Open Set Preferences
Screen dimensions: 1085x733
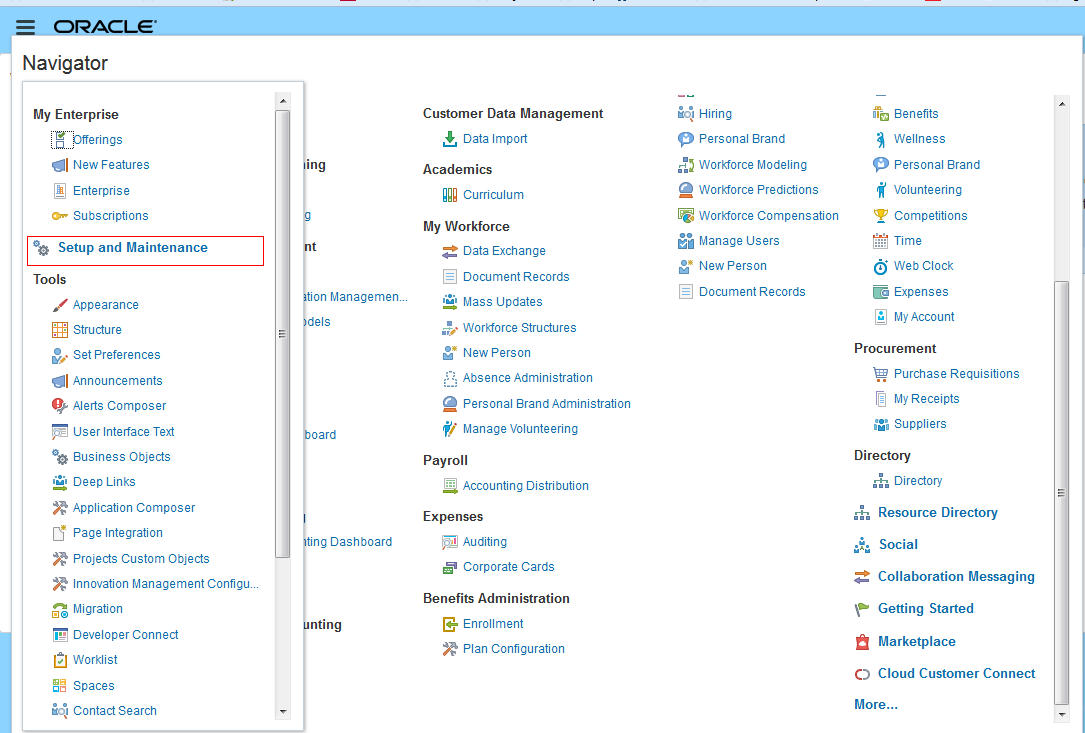coord(116,354)
